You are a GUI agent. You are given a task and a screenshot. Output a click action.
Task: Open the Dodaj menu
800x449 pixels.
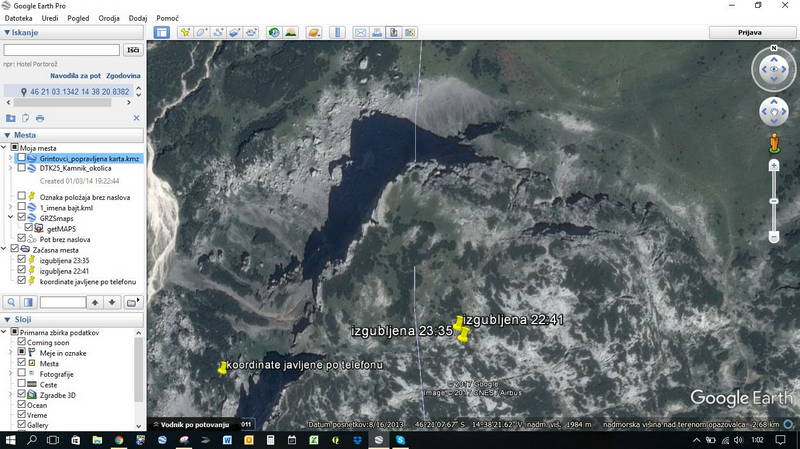[138, 18]
